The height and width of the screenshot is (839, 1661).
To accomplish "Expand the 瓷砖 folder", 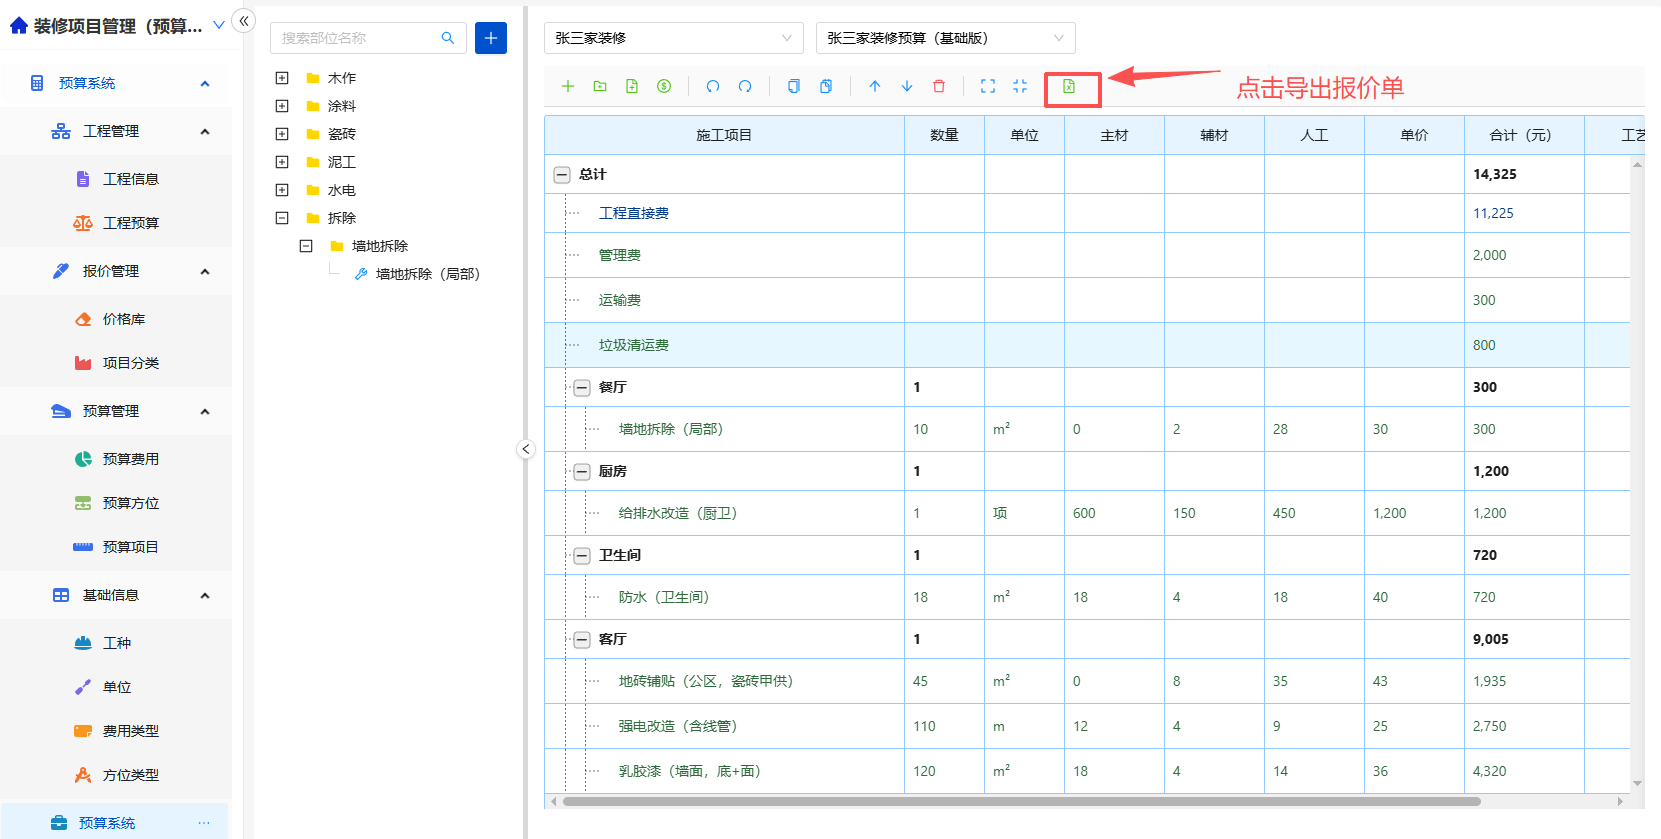I will tap(282, 134).
